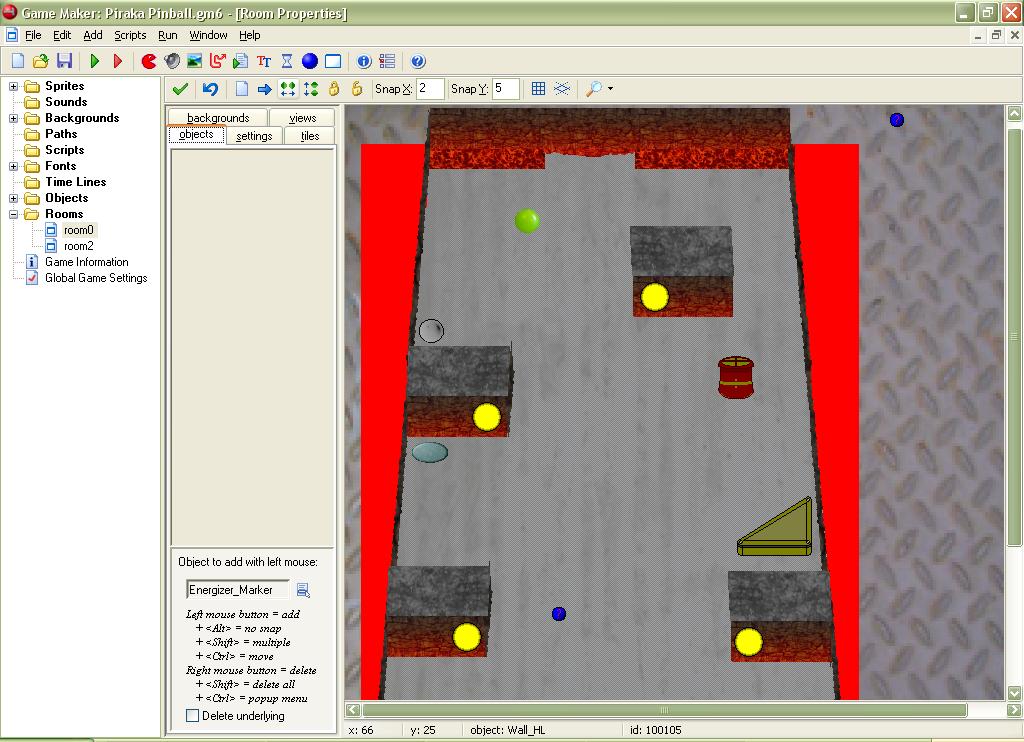The width and height of the screenshot is (1024, 742).
Task: Open the Edit menu
Action: (62, 35)
